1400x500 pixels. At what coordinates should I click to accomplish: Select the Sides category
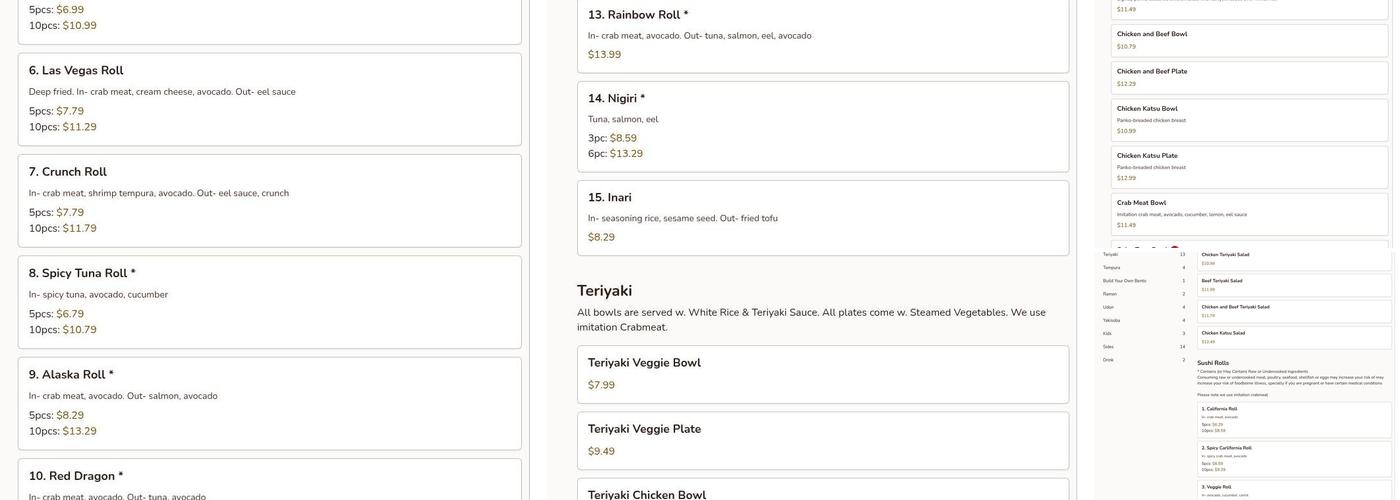1110,347
